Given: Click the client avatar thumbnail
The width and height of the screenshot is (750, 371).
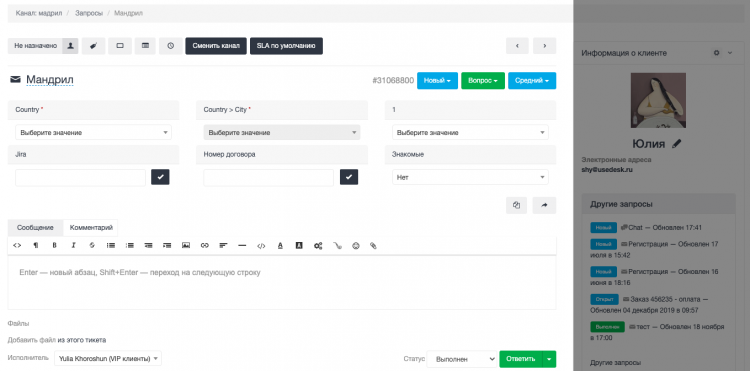Looking at the screenshot, I should (x=658, y=100).
